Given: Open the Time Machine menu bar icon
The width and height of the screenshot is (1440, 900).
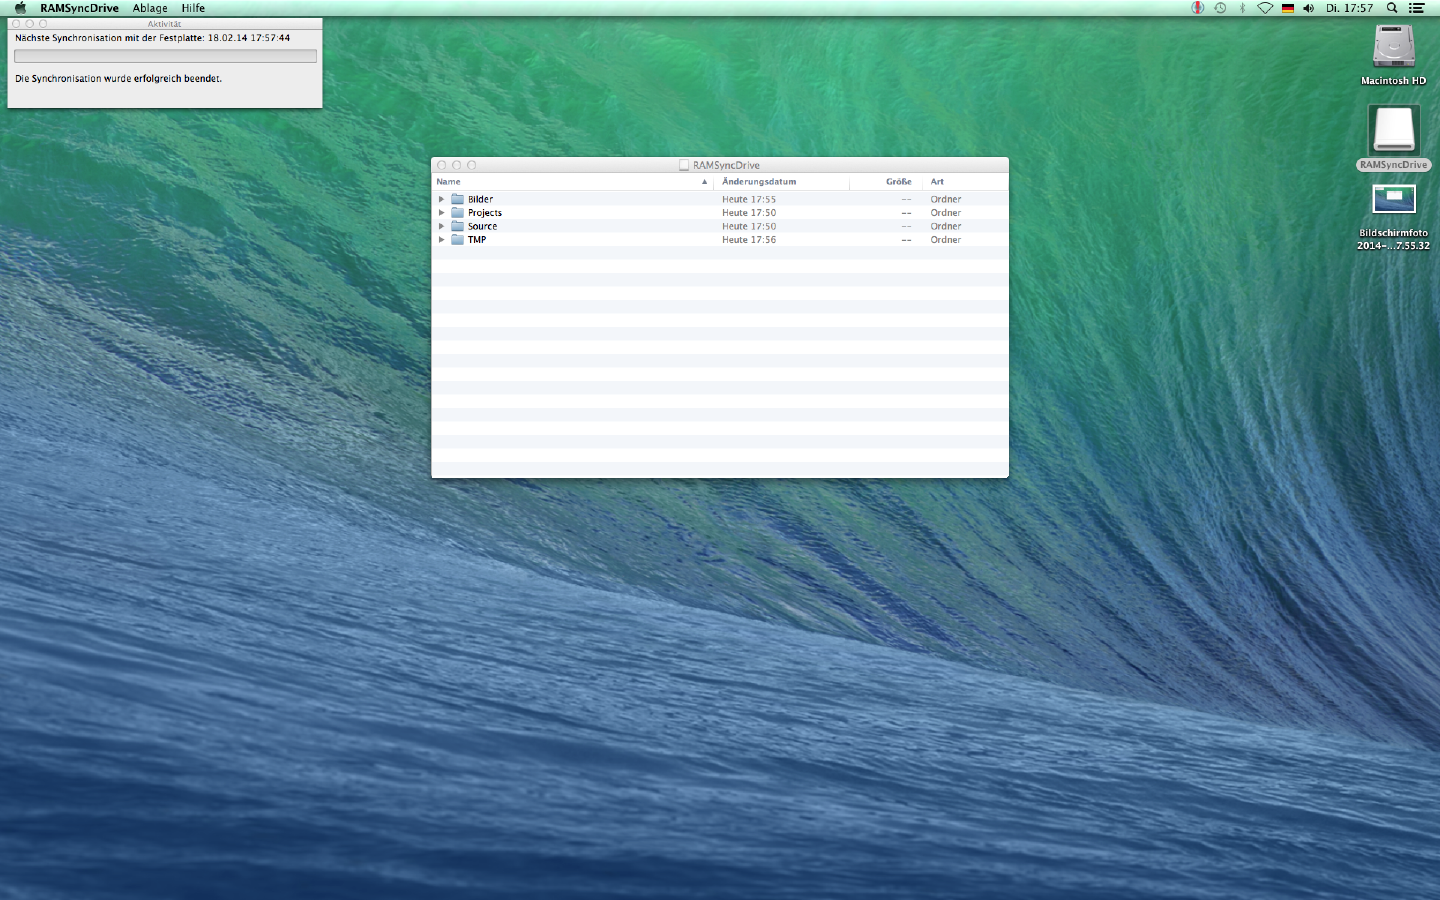Looking at the screenshot, I should point(1220,8).
